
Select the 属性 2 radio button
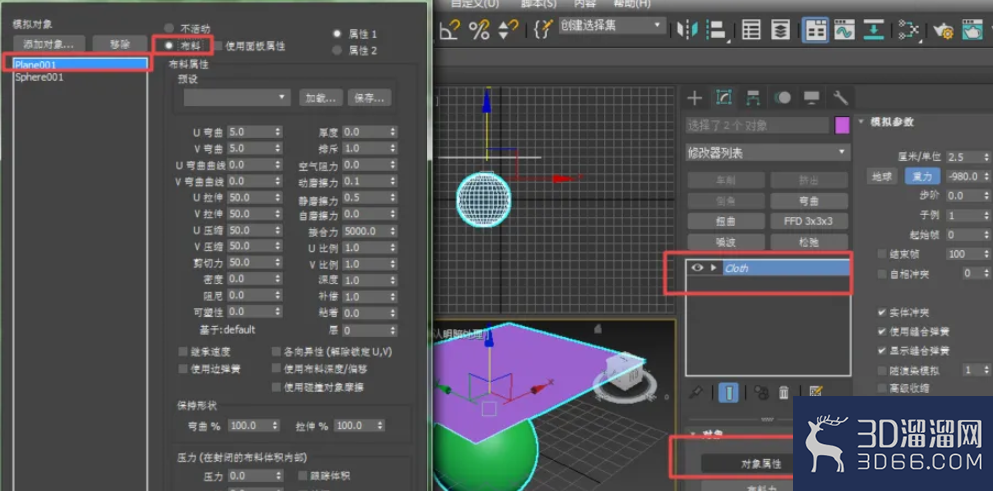(337, 50)
